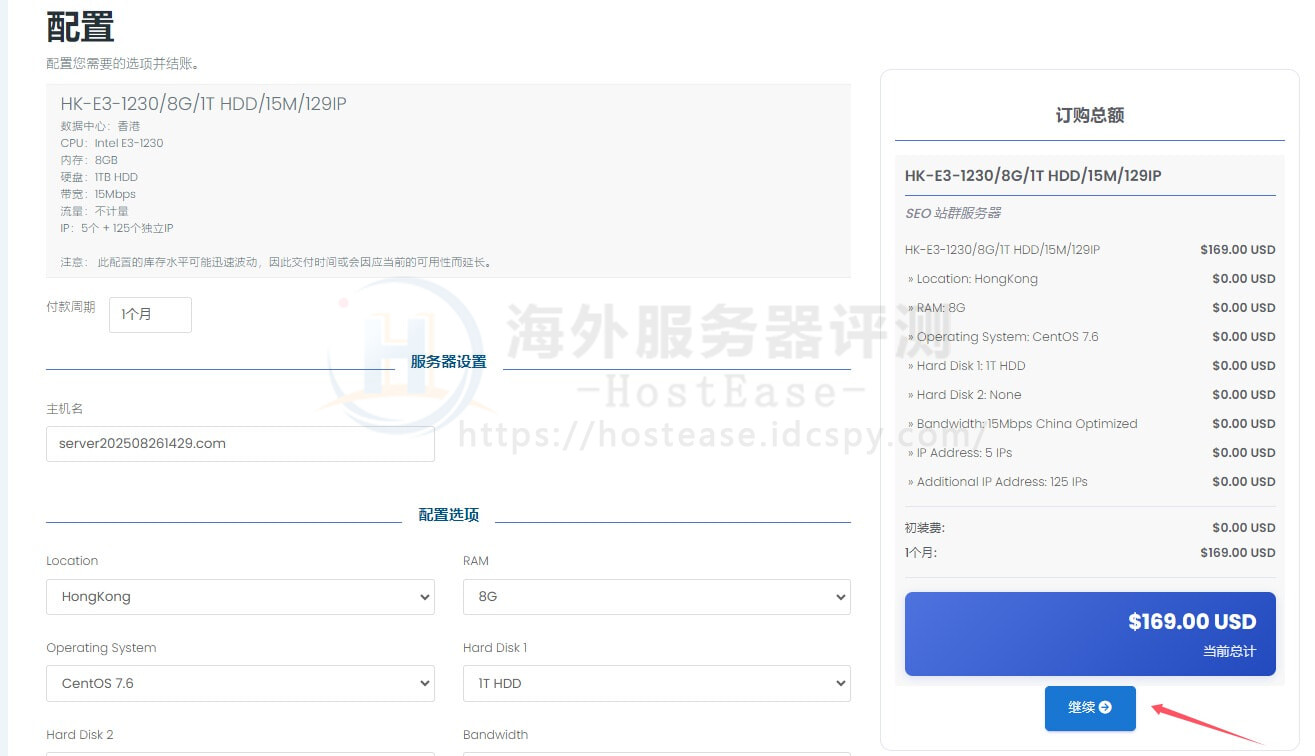Viewport: 1315px width, 756px height.
Task: Click the 1个月 row label in order summary
Action: point(921,553)
